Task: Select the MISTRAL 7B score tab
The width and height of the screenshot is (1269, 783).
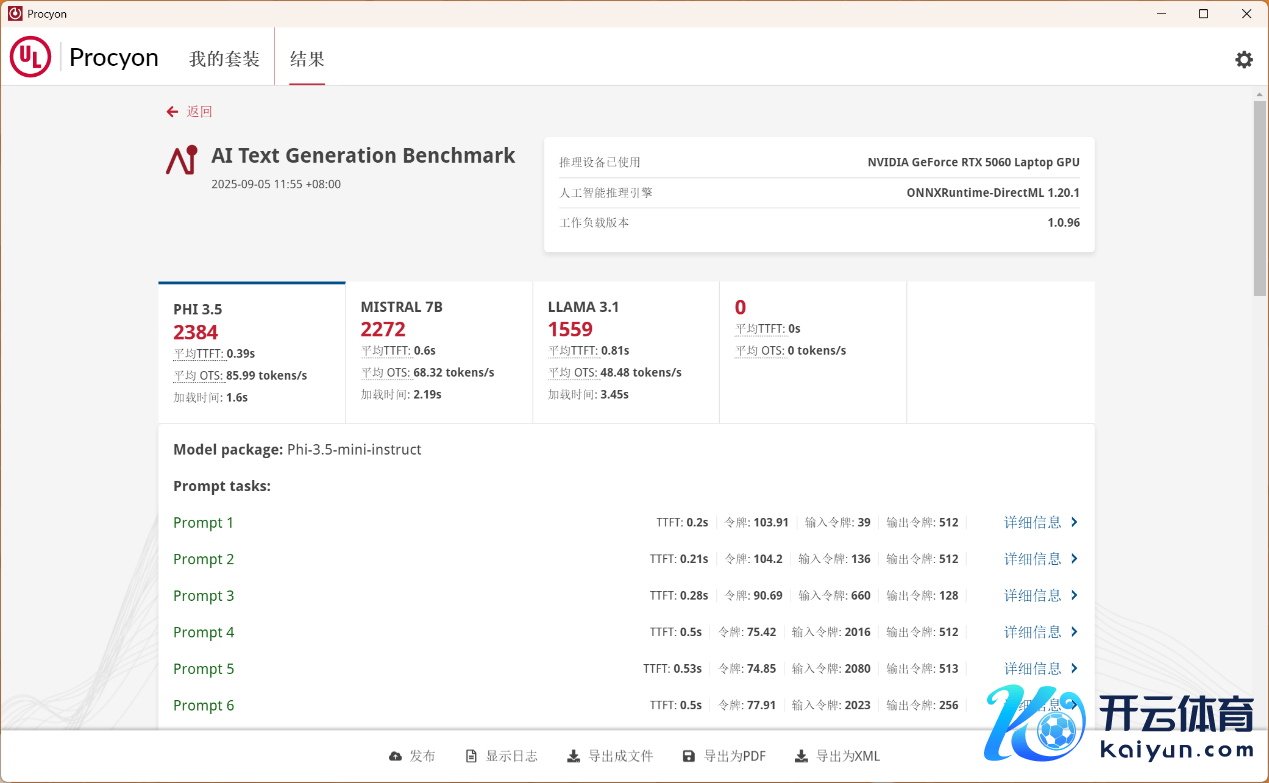Action: [438, 352]
